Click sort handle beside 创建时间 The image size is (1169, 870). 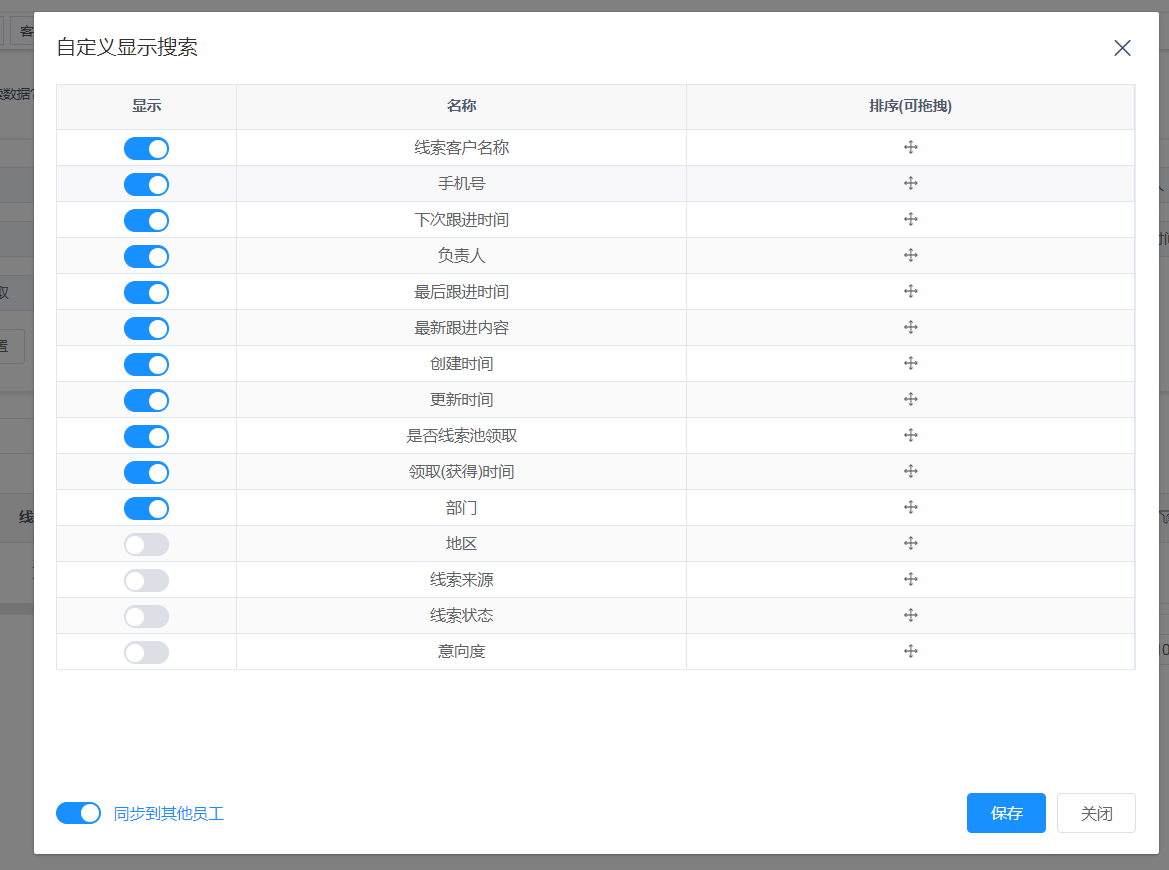click(910, 364)
